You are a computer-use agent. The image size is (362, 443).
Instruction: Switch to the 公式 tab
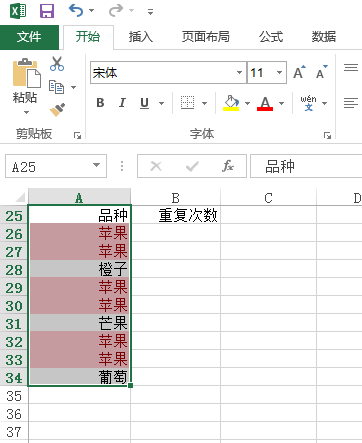[271, 37]
